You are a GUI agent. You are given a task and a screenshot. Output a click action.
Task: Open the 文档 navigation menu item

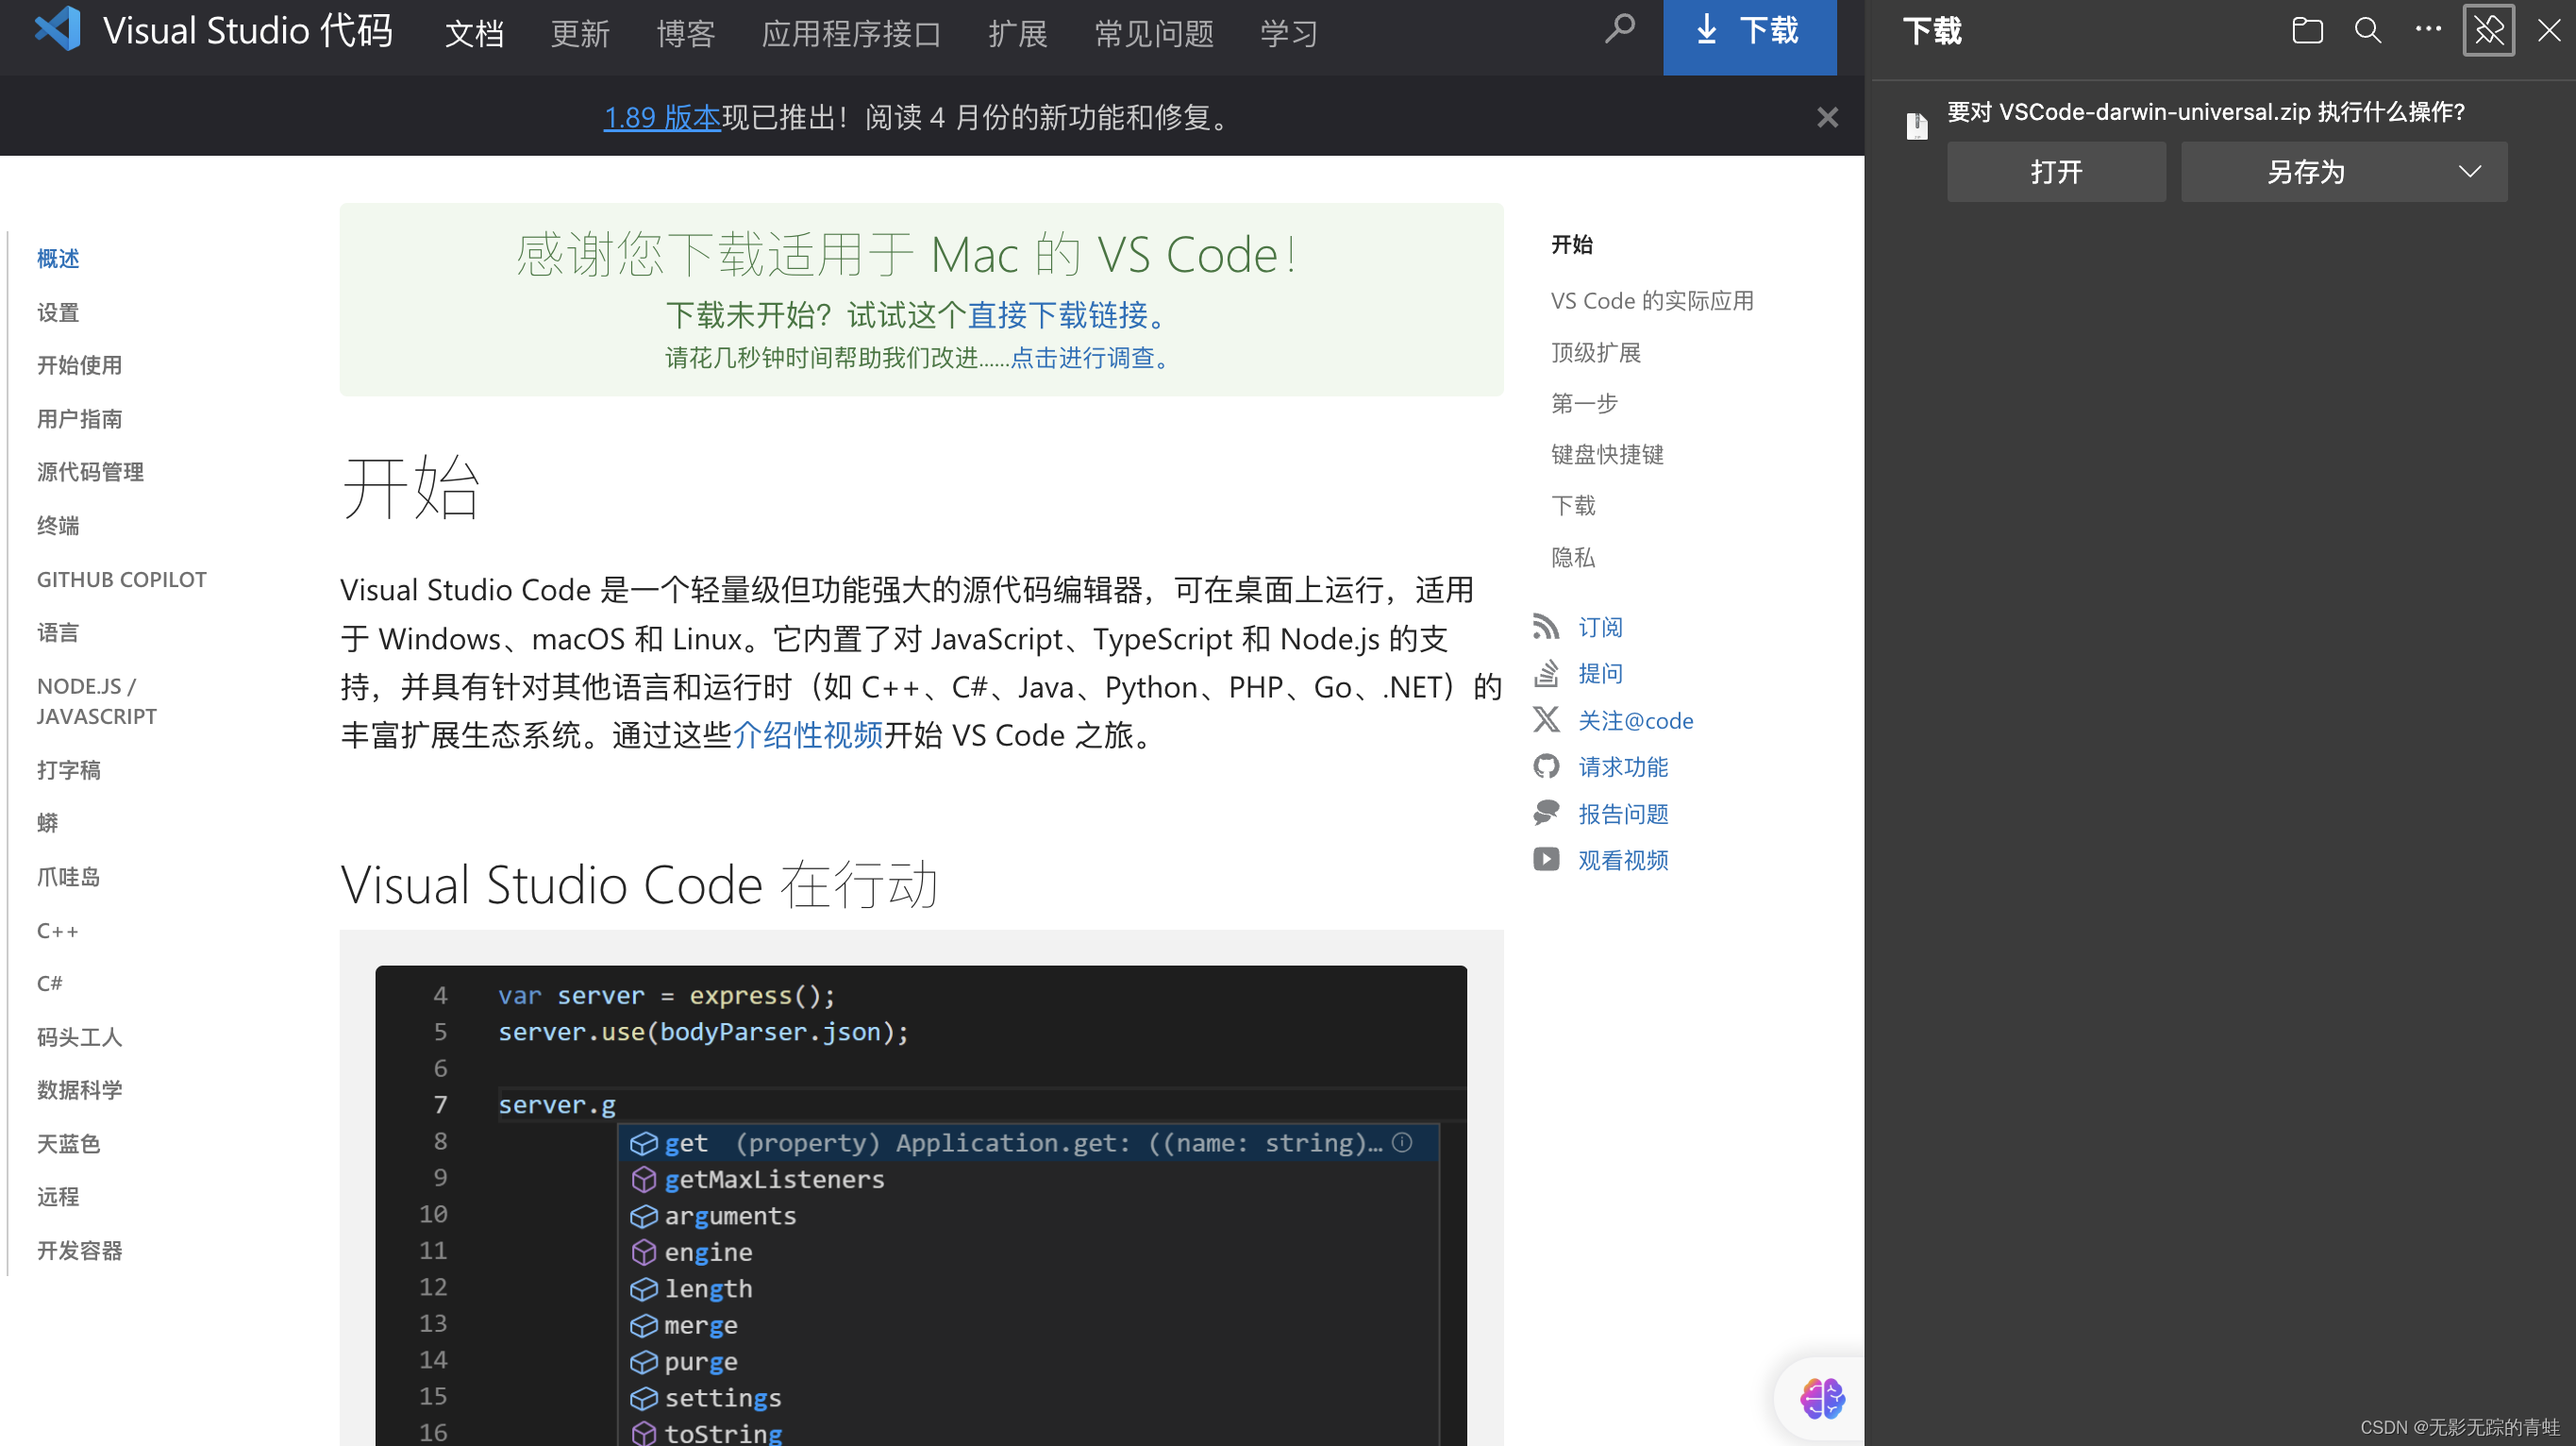tap(474, 34)
